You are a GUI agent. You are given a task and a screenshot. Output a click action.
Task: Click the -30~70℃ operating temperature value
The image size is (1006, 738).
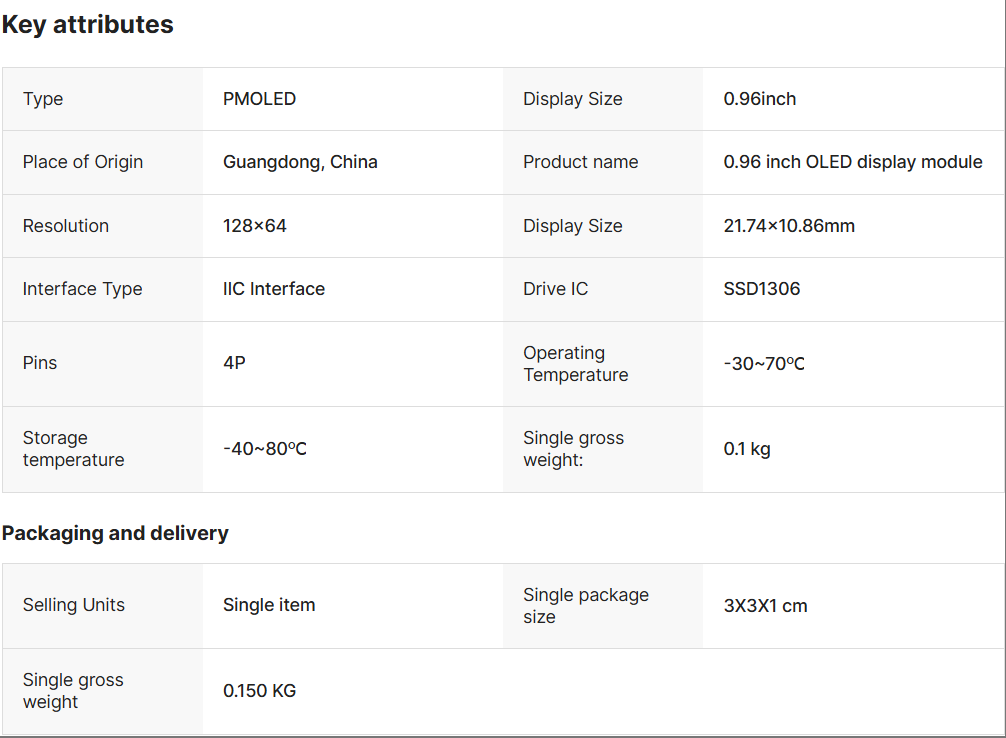click(764, 363)
